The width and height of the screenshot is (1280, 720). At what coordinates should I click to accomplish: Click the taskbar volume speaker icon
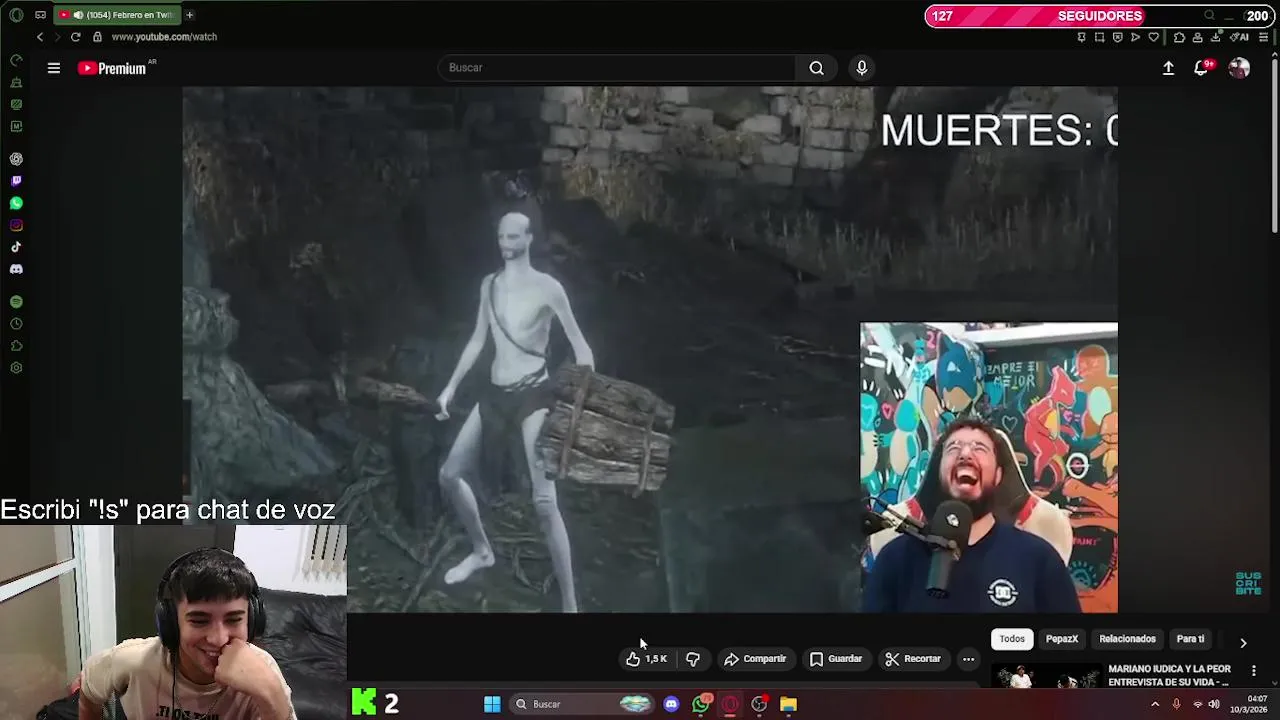coord(1214,704)
